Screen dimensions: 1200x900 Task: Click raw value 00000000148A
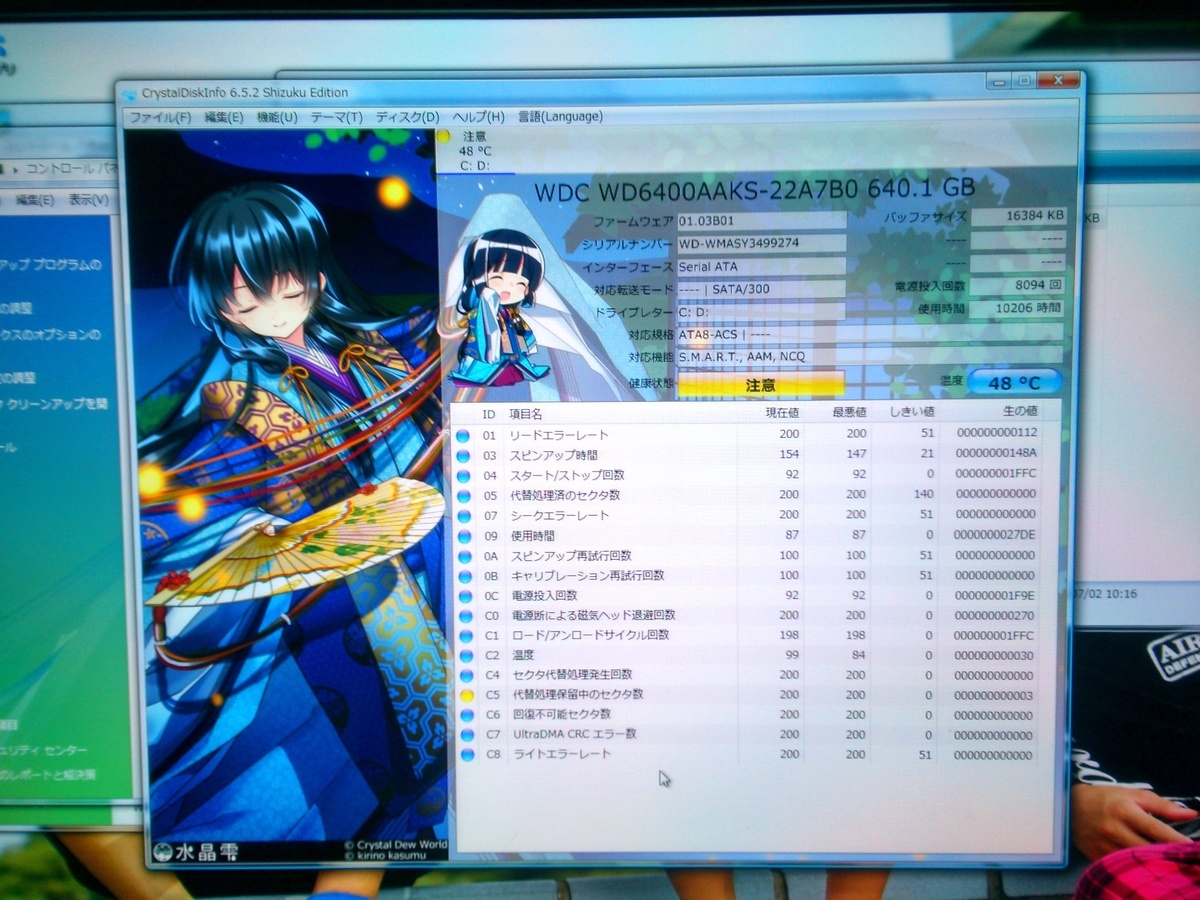995,452
